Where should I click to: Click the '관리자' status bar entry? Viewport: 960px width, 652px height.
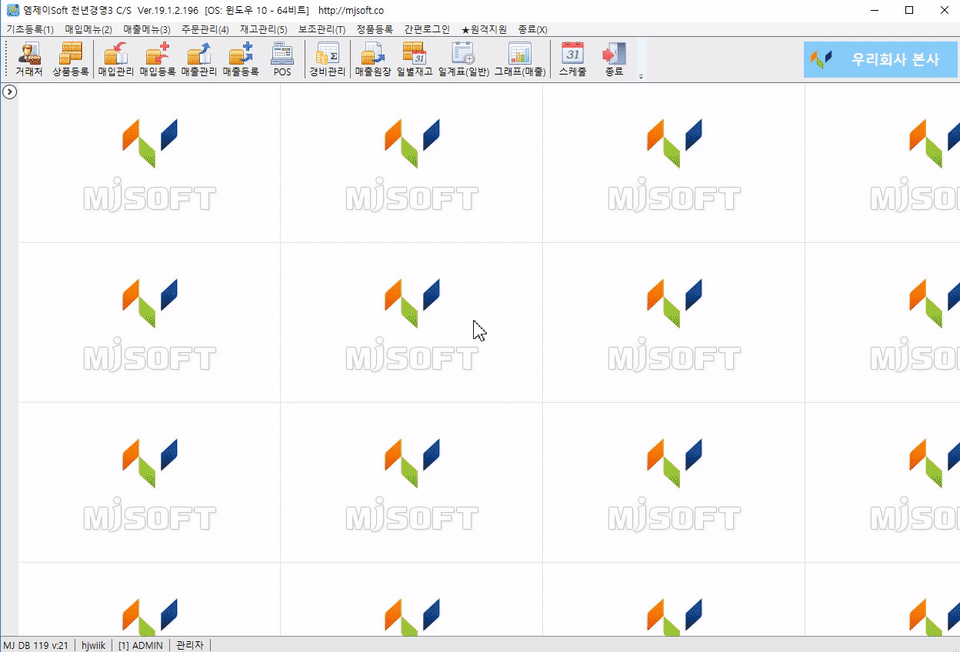coord(190,645)
